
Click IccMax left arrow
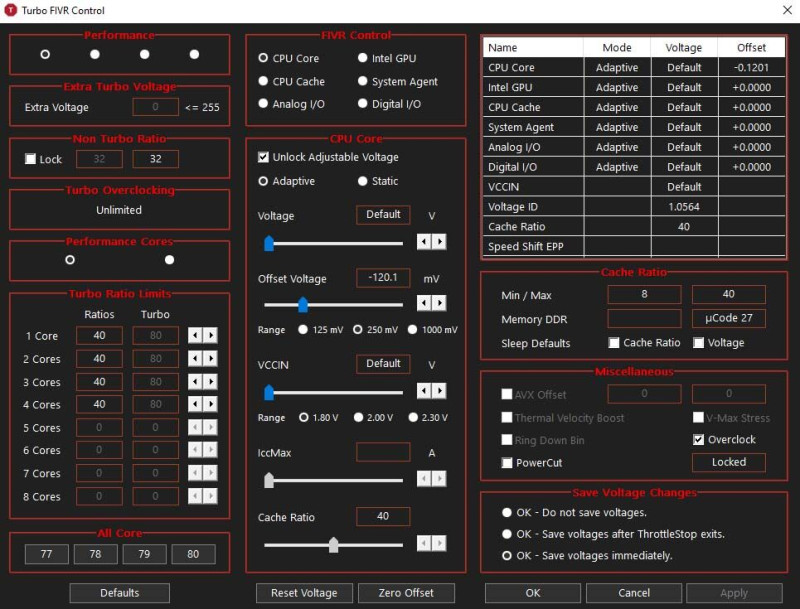tap(424, 478)
